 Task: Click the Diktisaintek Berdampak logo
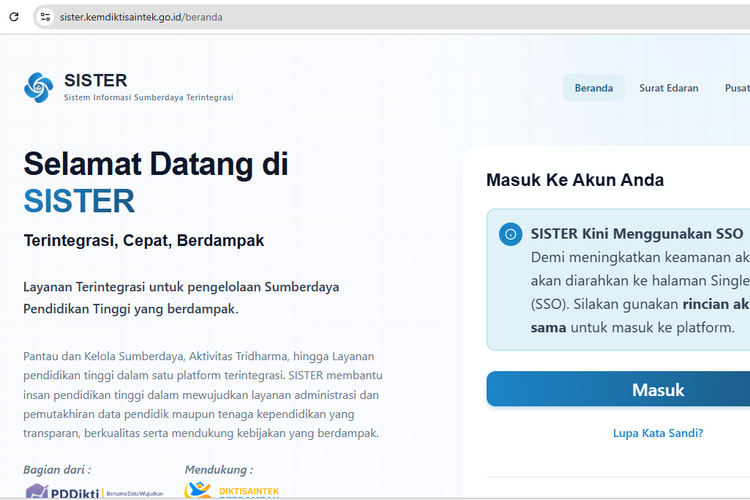(232, 490)
